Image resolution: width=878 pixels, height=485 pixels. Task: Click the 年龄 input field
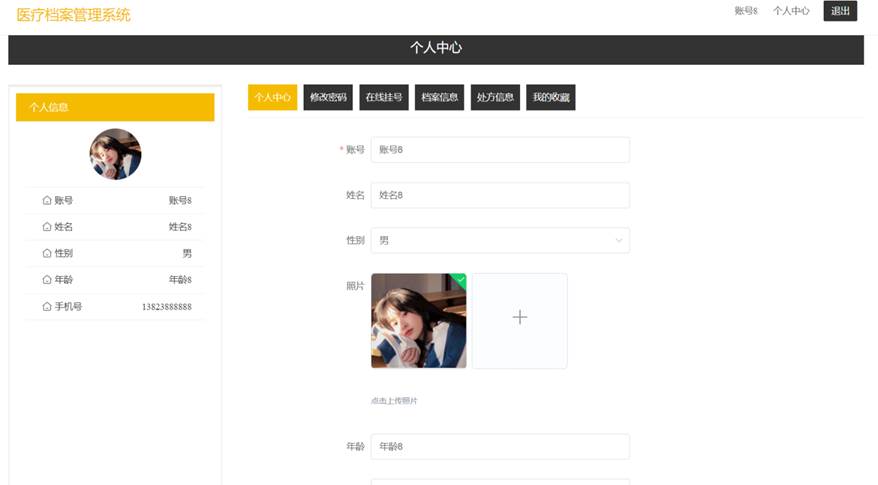(x=501, y=446)
